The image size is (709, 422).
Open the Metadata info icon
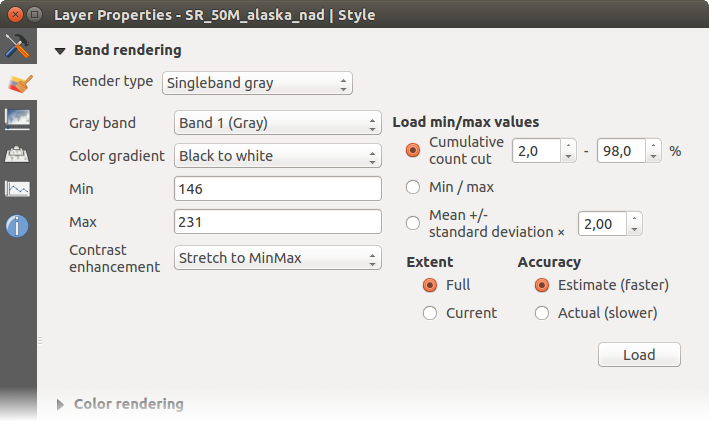coord(18,226)
